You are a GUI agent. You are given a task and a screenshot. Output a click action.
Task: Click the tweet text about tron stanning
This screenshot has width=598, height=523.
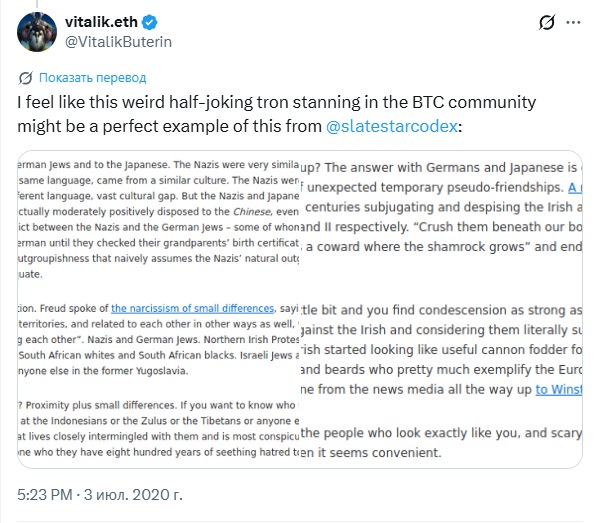coord(276,114)
